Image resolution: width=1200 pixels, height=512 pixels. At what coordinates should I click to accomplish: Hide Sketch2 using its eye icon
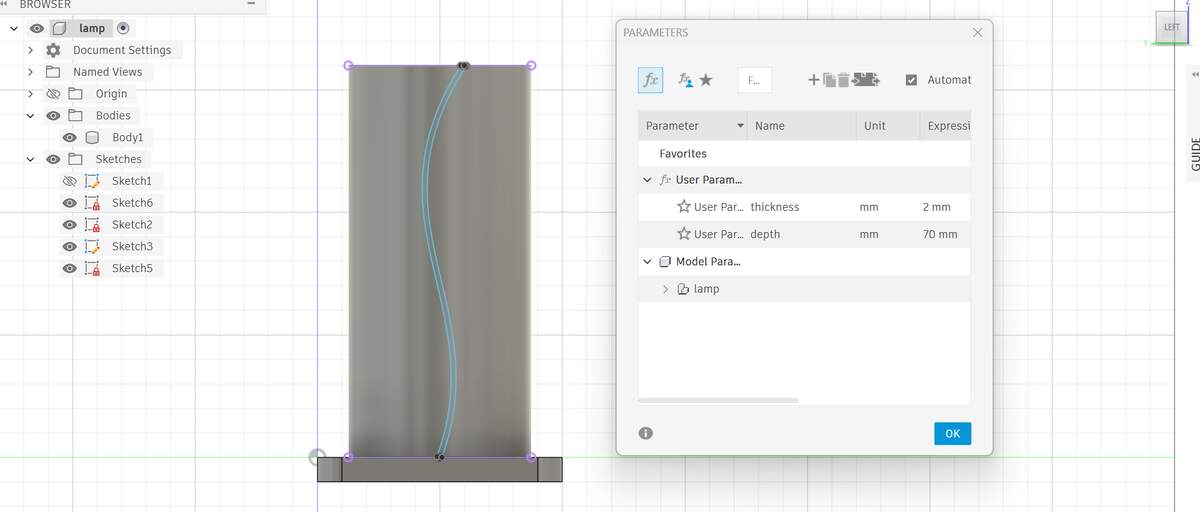(70, 225)
